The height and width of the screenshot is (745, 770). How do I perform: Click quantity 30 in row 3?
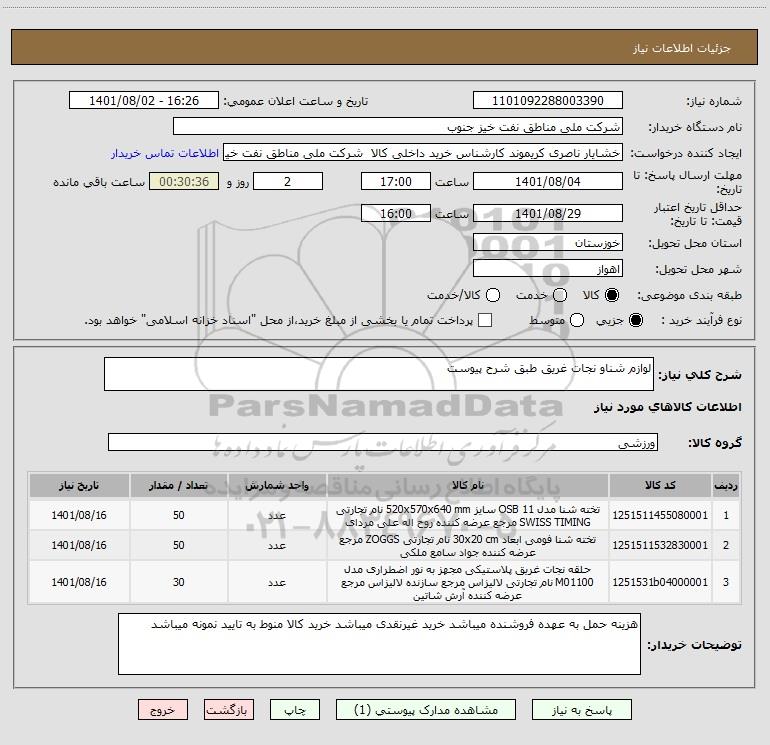click(178, 582)
